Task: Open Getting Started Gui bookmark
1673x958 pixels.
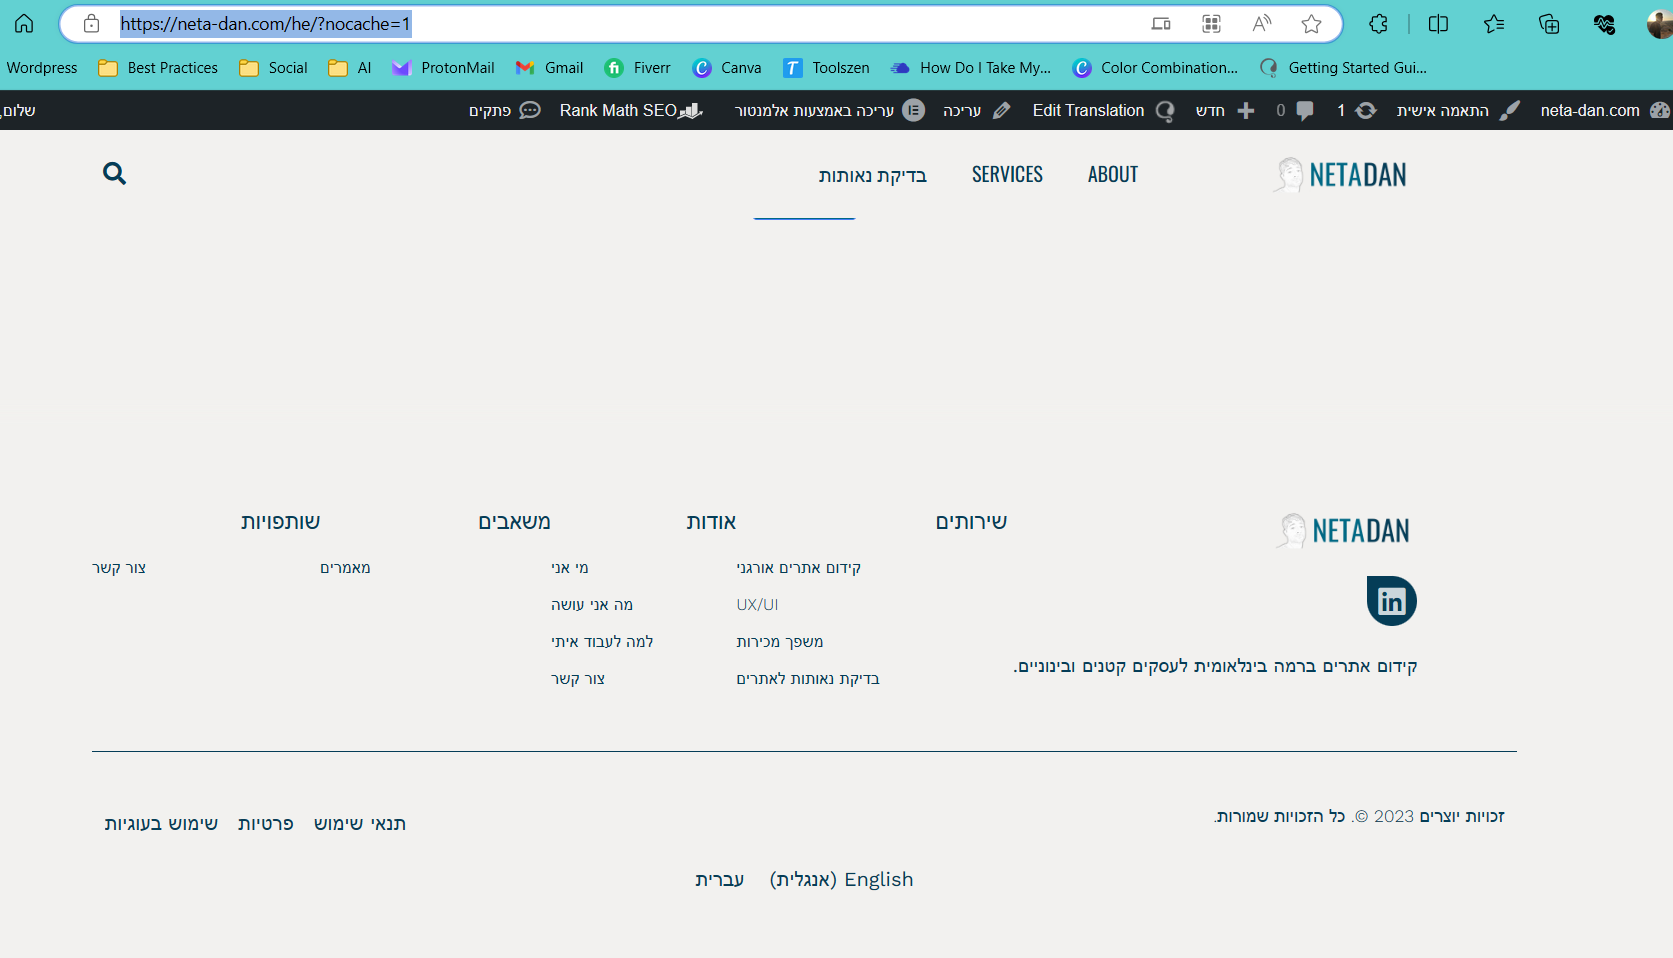Action: point(1343,68)
